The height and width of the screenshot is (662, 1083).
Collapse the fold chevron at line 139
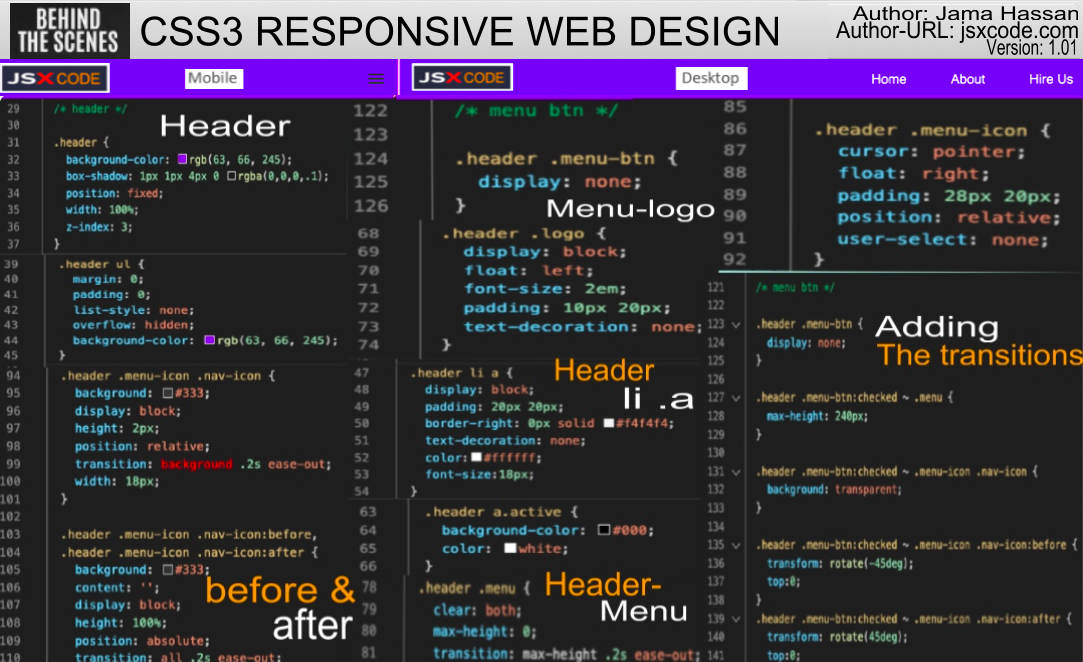coord(736,619)
